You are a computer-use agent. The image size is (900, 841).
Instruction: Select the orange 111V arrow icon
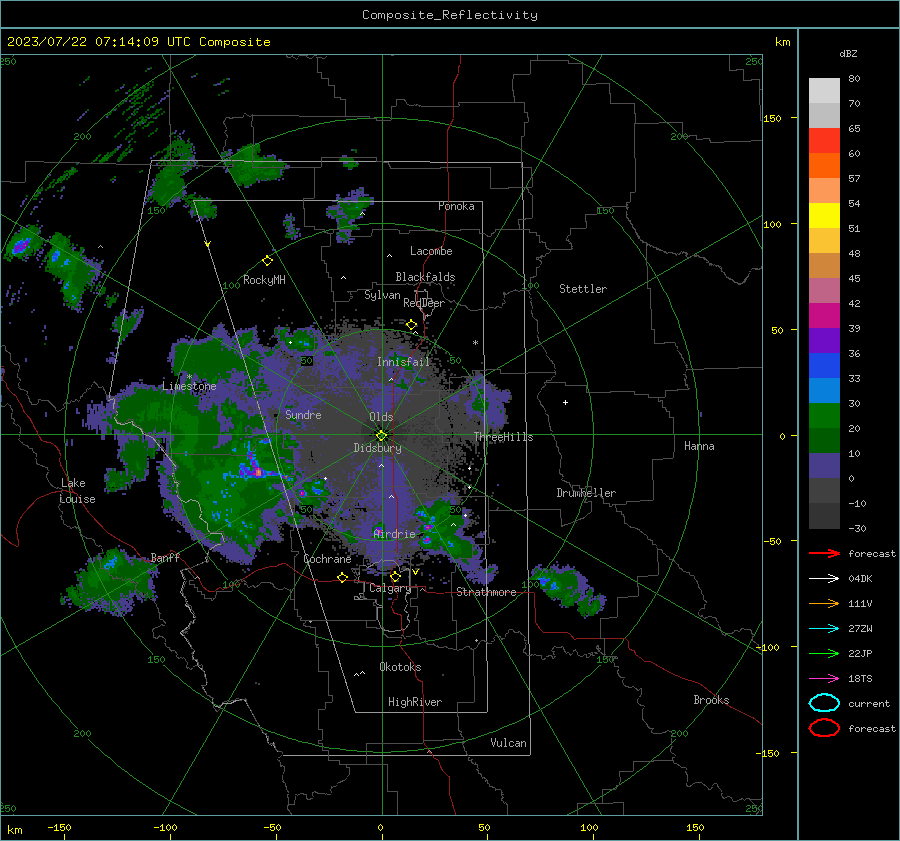click(824, 603)
